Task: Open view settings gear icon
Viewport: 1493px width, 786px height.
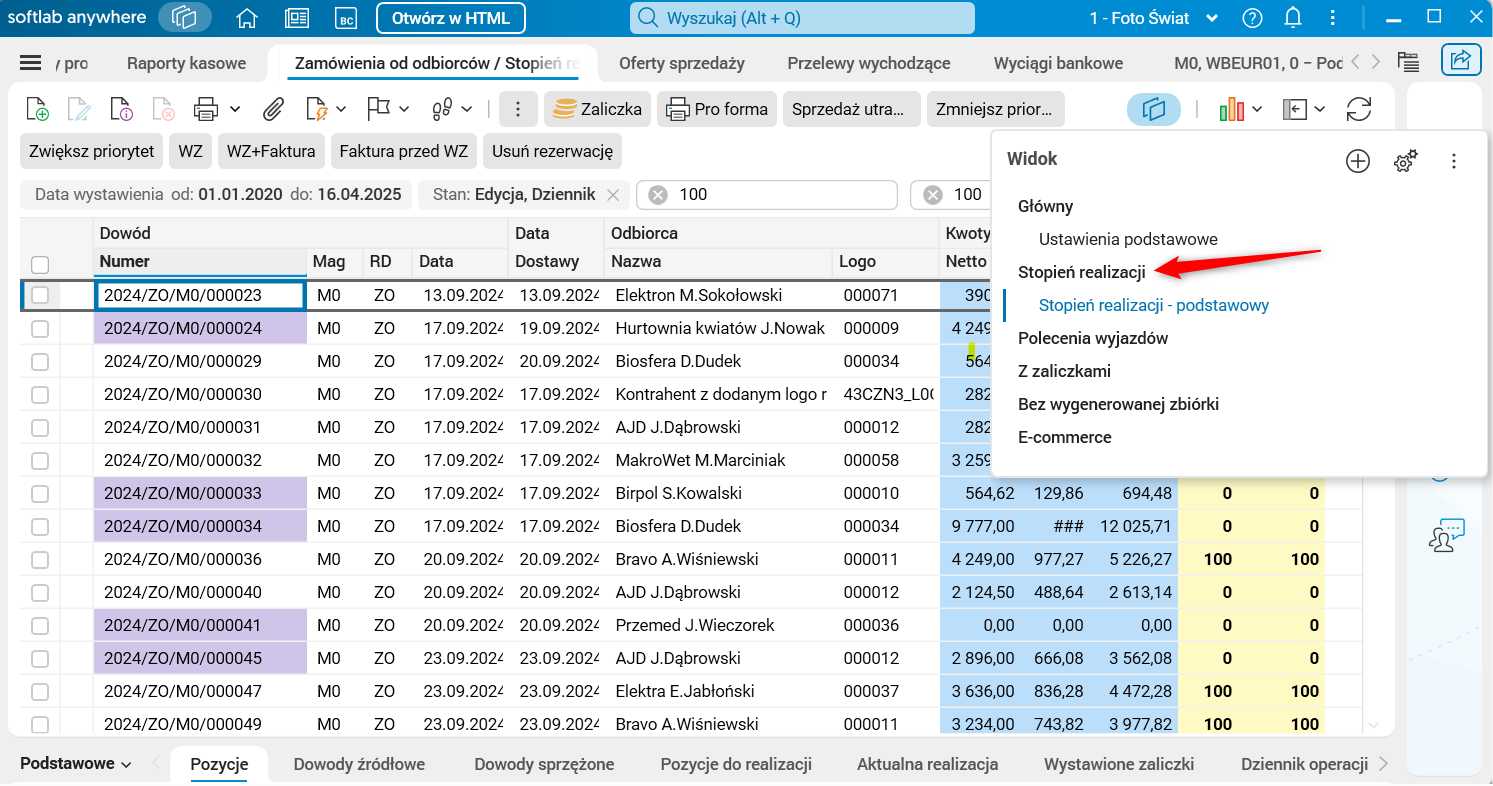Action: [x=1406, y=160]
